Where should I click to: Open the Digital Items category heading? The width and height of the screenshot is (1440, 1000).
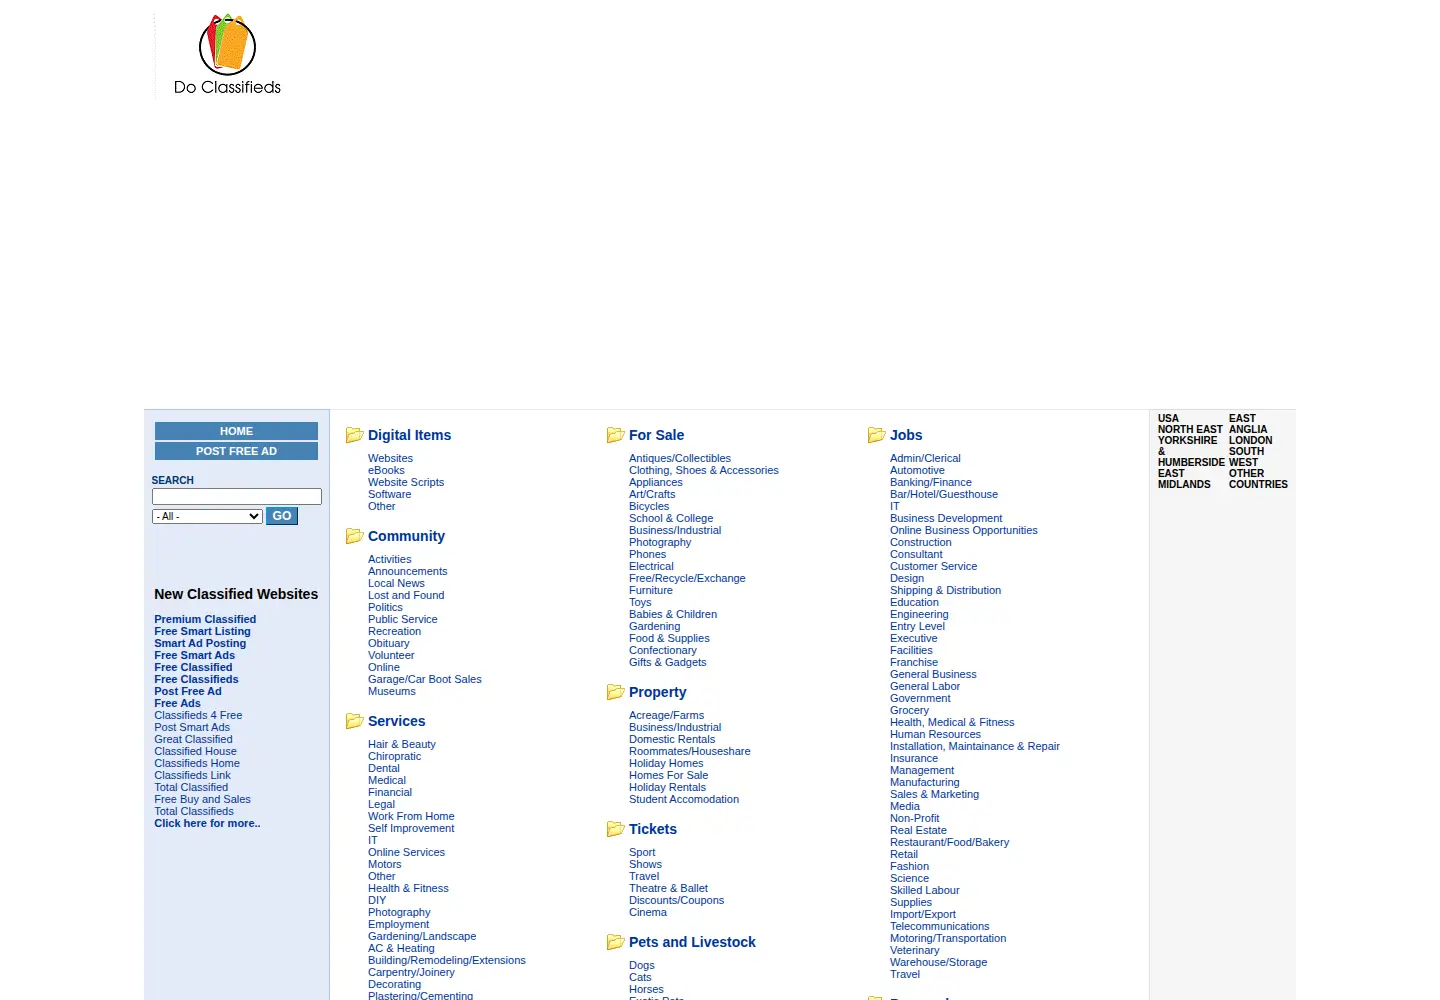tap(409, 435)
